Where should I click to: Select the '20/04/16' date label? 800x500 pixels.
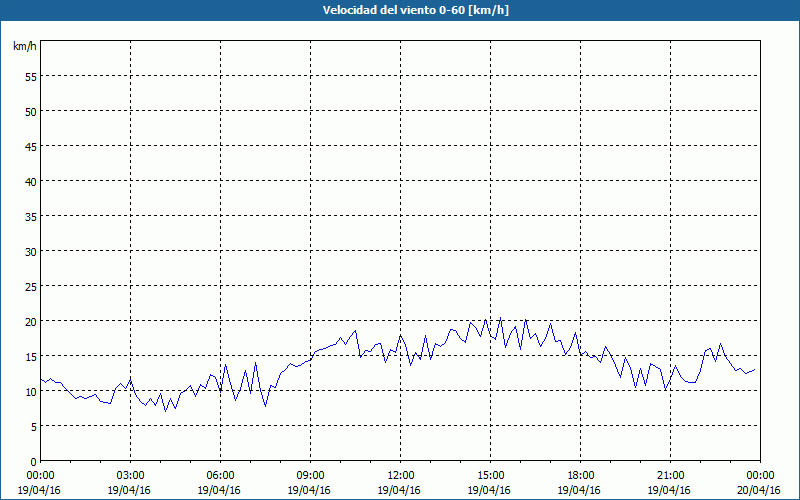759,490
